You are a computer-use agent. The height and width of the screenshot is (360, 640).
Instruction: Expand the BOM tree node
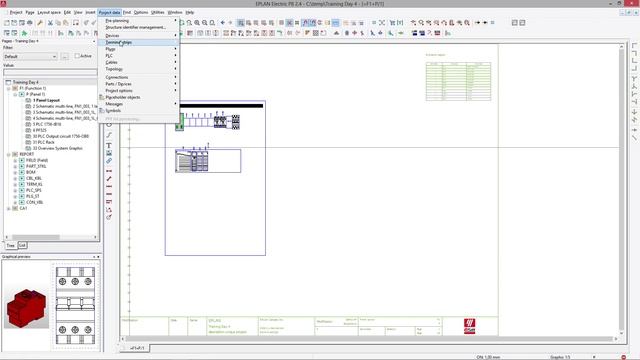pos(15,172)
